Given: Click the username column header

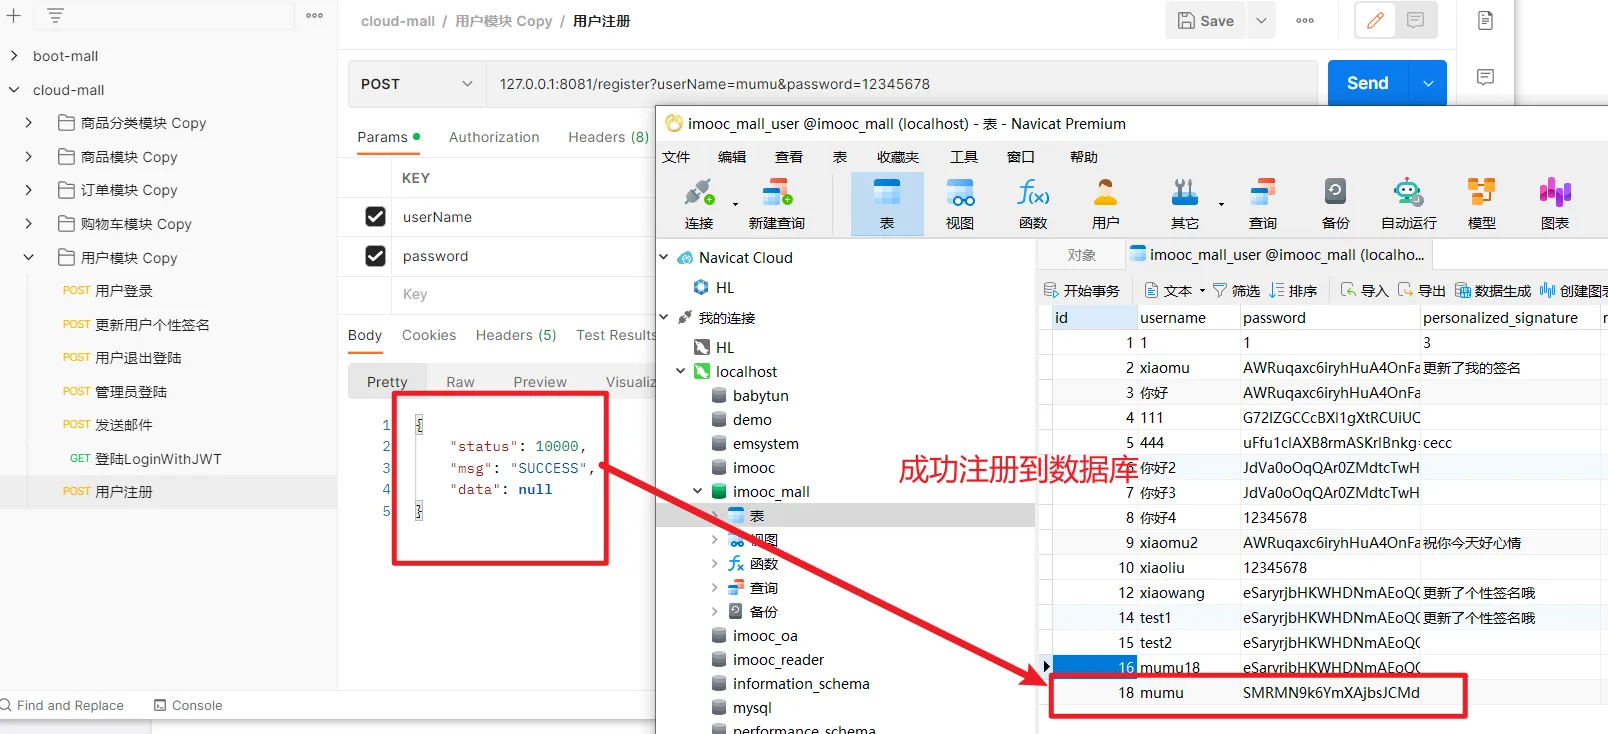Looking at the screenshot, I should point(1188,318).
